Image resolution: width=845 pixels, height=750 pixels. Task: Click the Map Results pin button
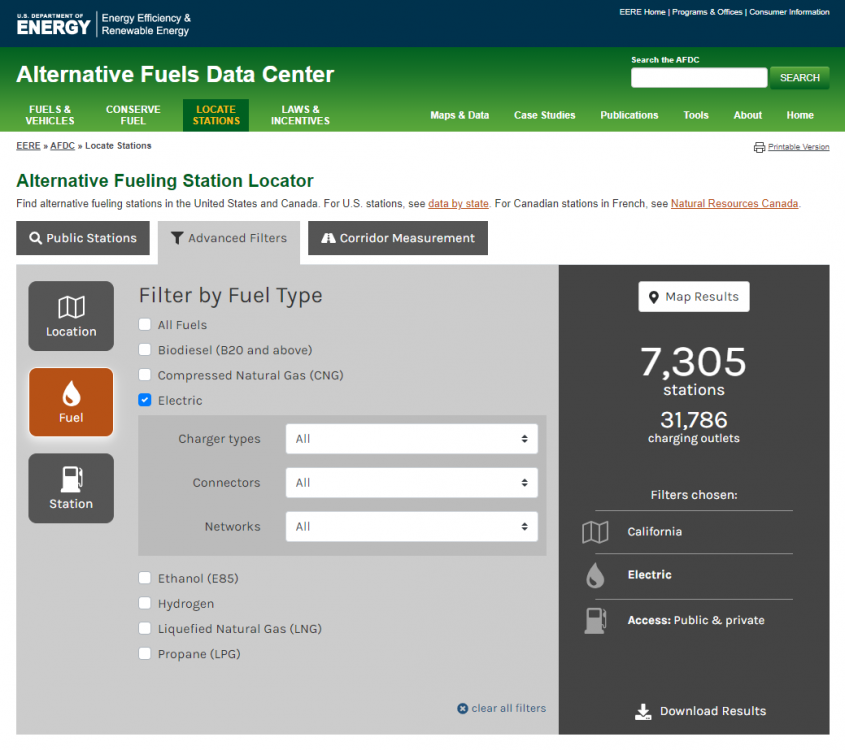tap(693, 297)
